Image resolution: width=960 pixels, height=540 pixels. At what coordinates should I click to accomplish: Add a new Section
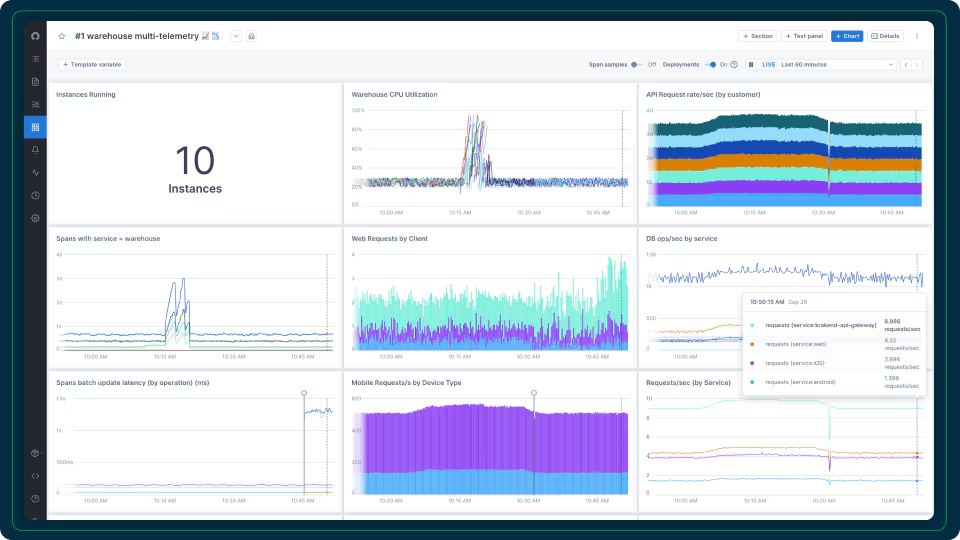click(x=757, y=36)
